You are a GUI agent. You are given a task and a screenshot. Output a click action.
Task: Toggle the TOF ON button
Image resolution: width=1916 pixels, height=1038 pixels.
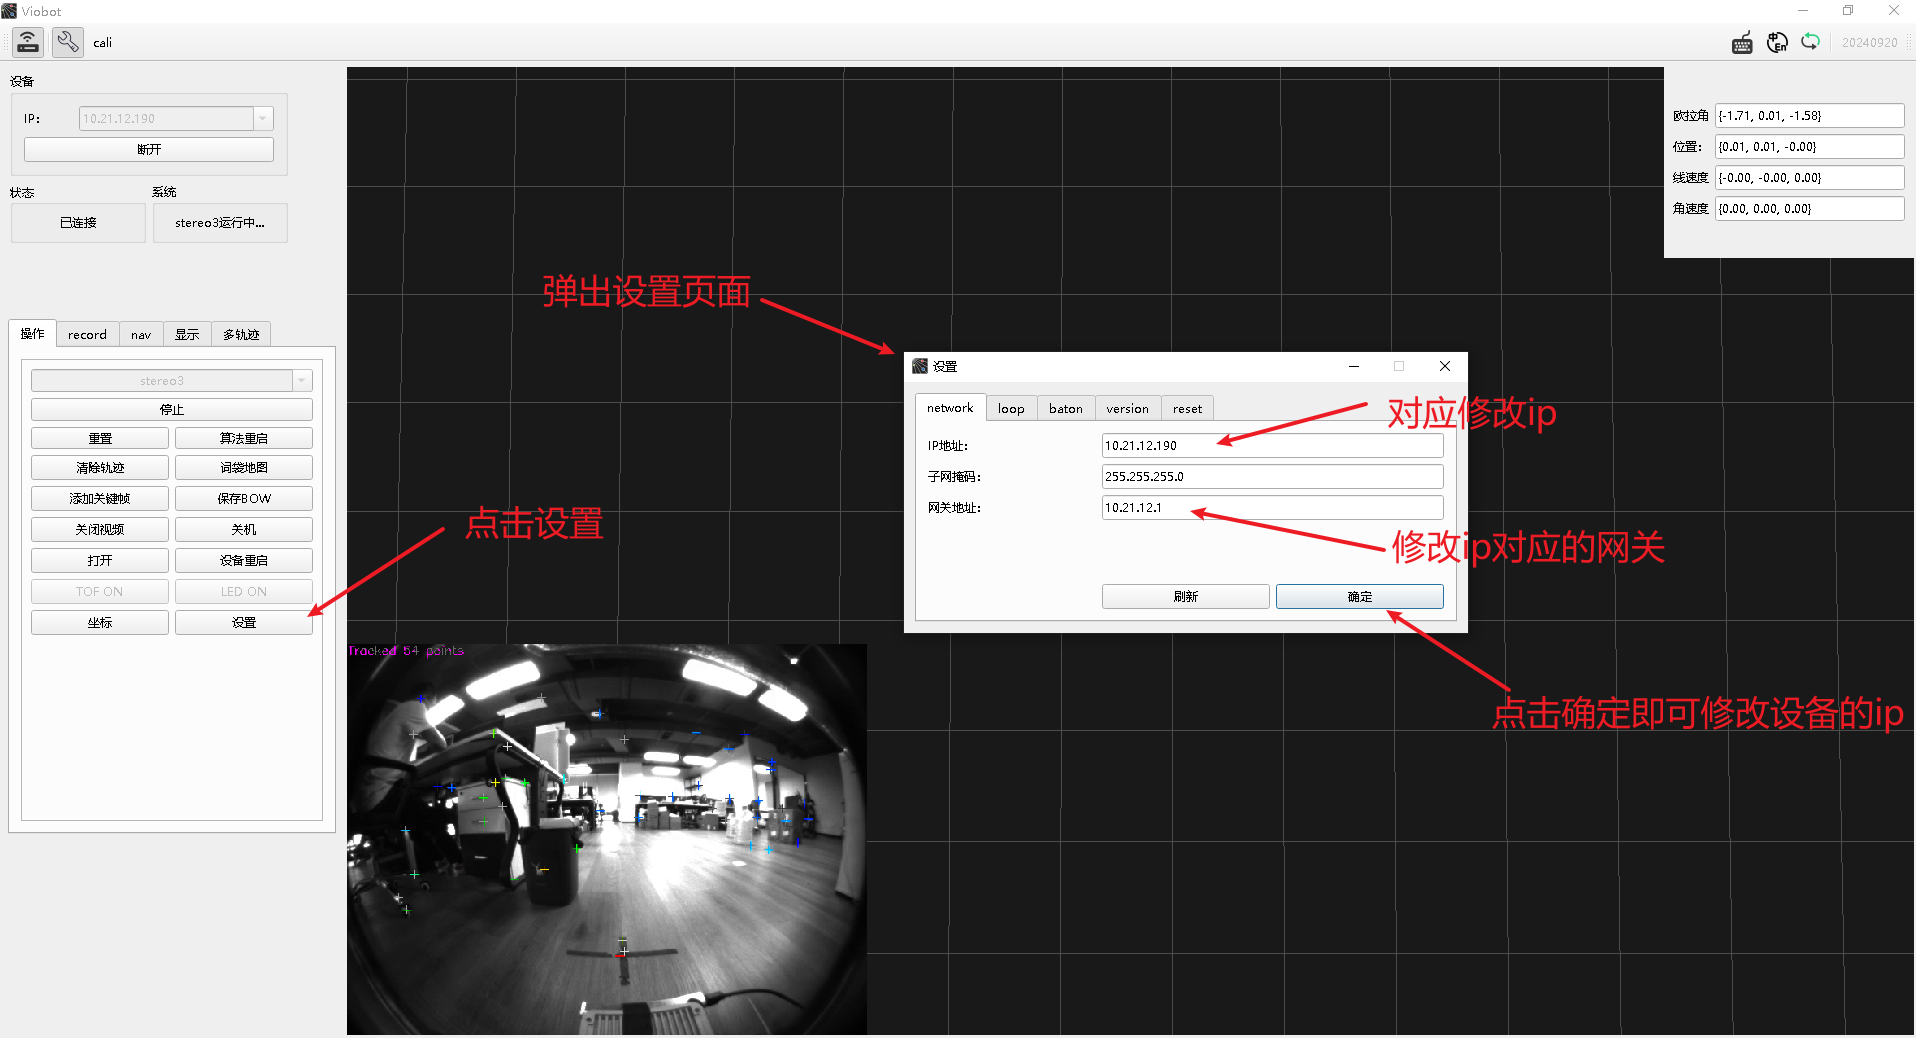coord(100,592)
